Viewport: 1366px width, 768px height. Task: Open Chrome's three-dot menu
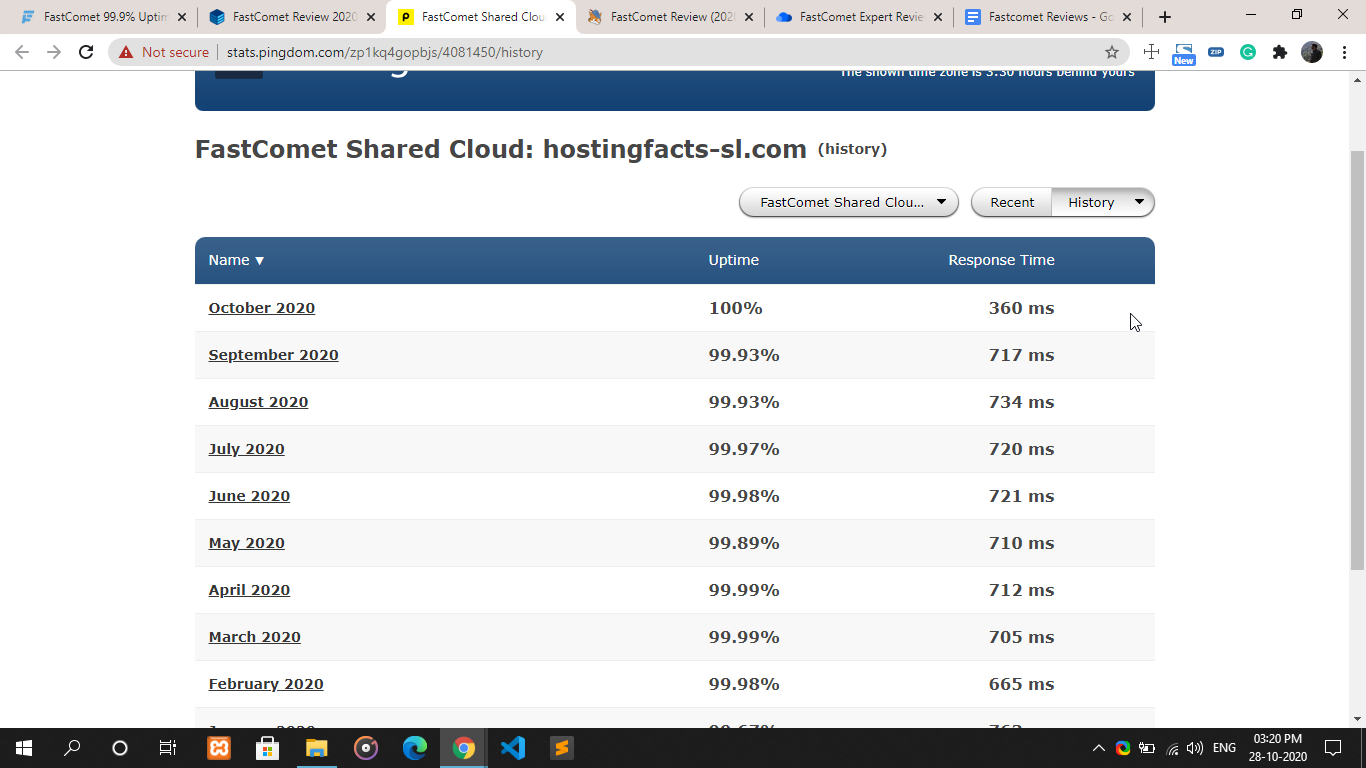1345,52
